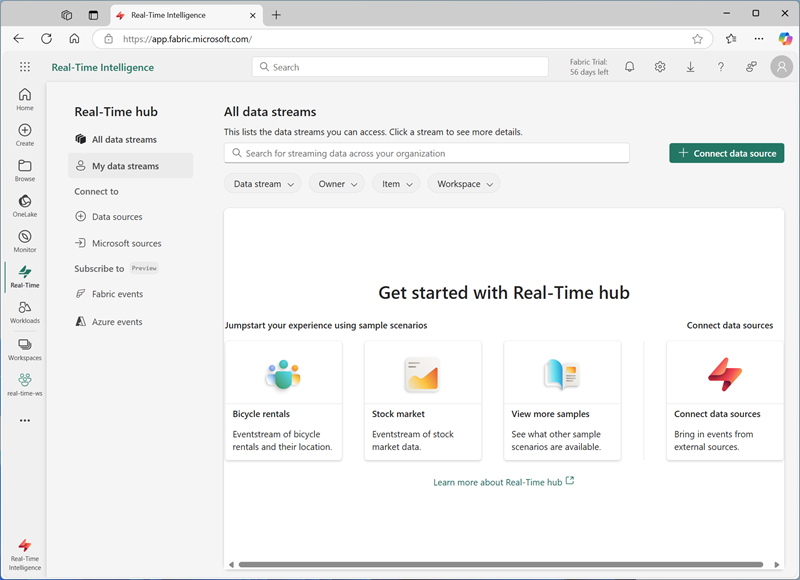
Task: Click the horizontal scrollbar thumb
Action: [x=501, y=564]
